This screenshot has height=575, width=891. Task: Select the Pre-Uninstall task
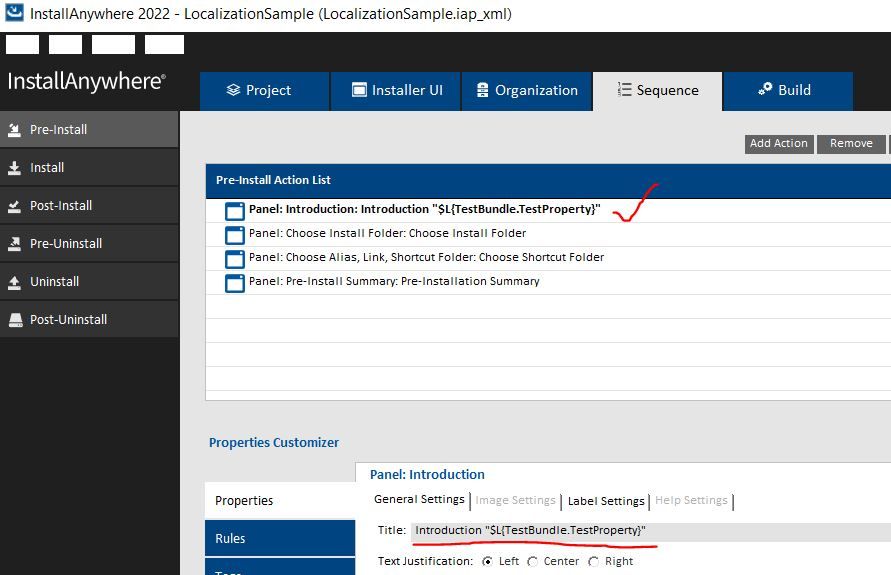(x=89, y=244)
